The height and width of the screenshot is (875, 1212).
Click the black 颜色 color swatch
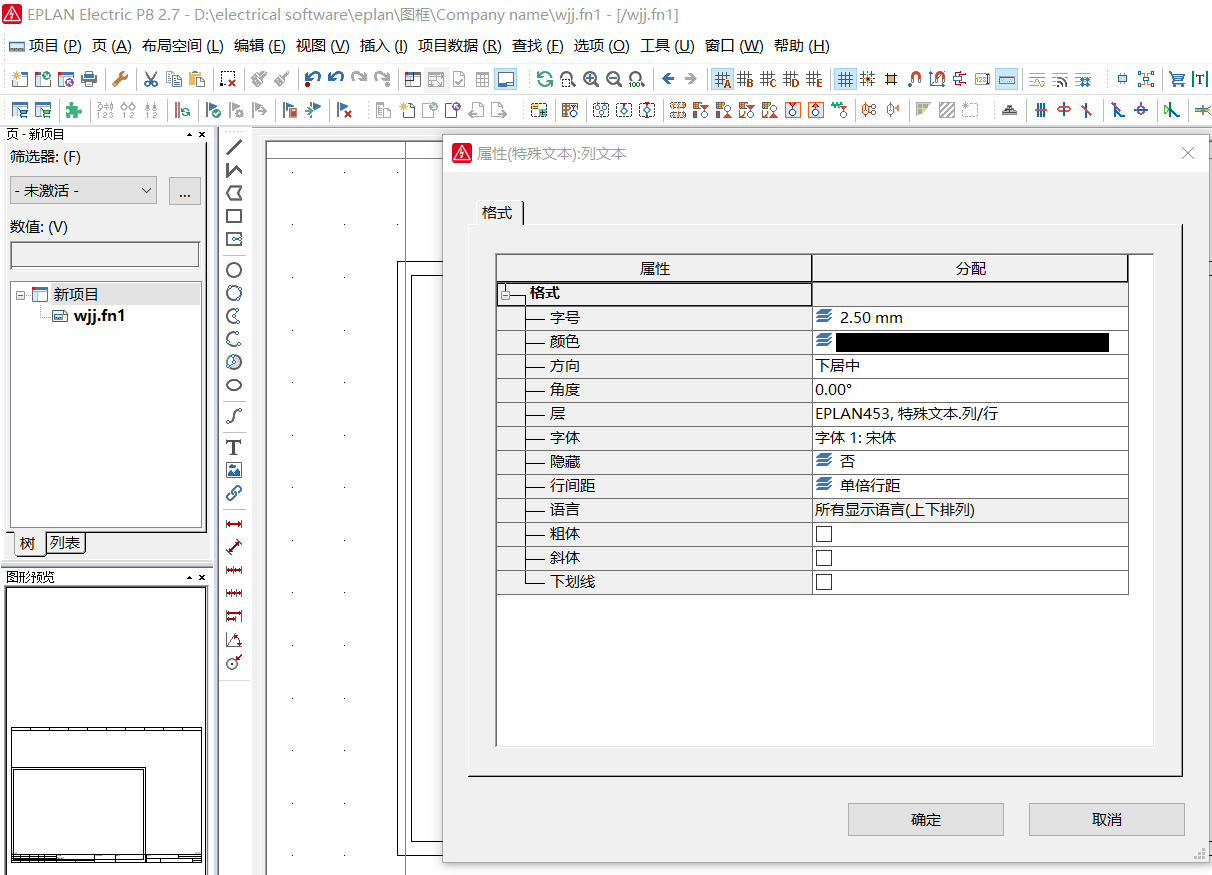point(972,342)
